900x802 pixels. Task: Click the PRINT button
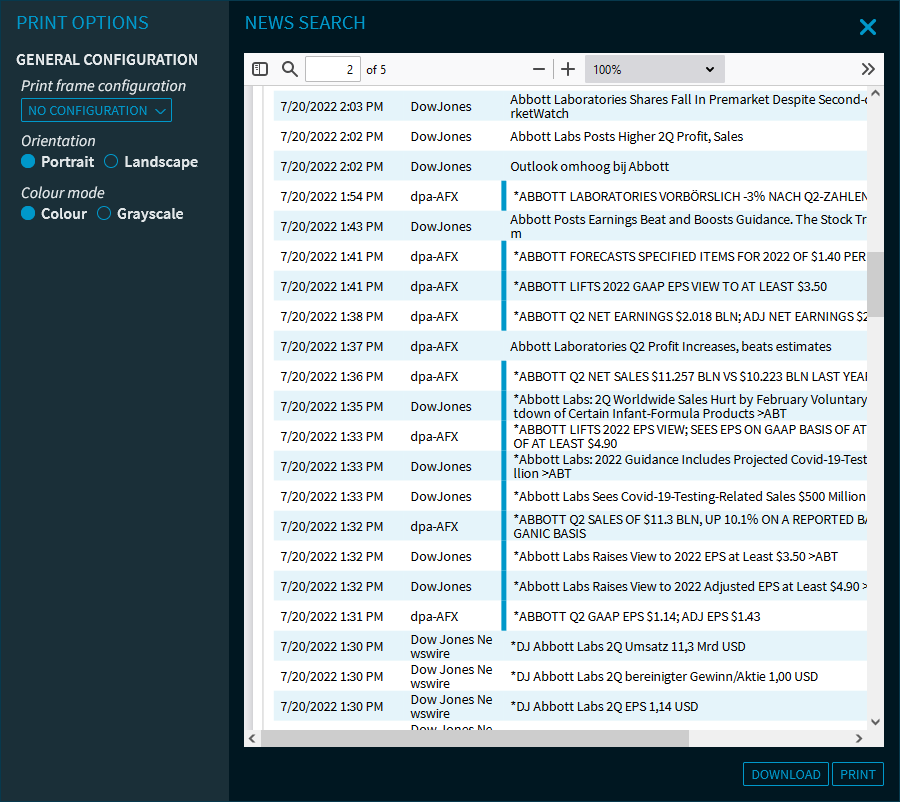[858, 774]
